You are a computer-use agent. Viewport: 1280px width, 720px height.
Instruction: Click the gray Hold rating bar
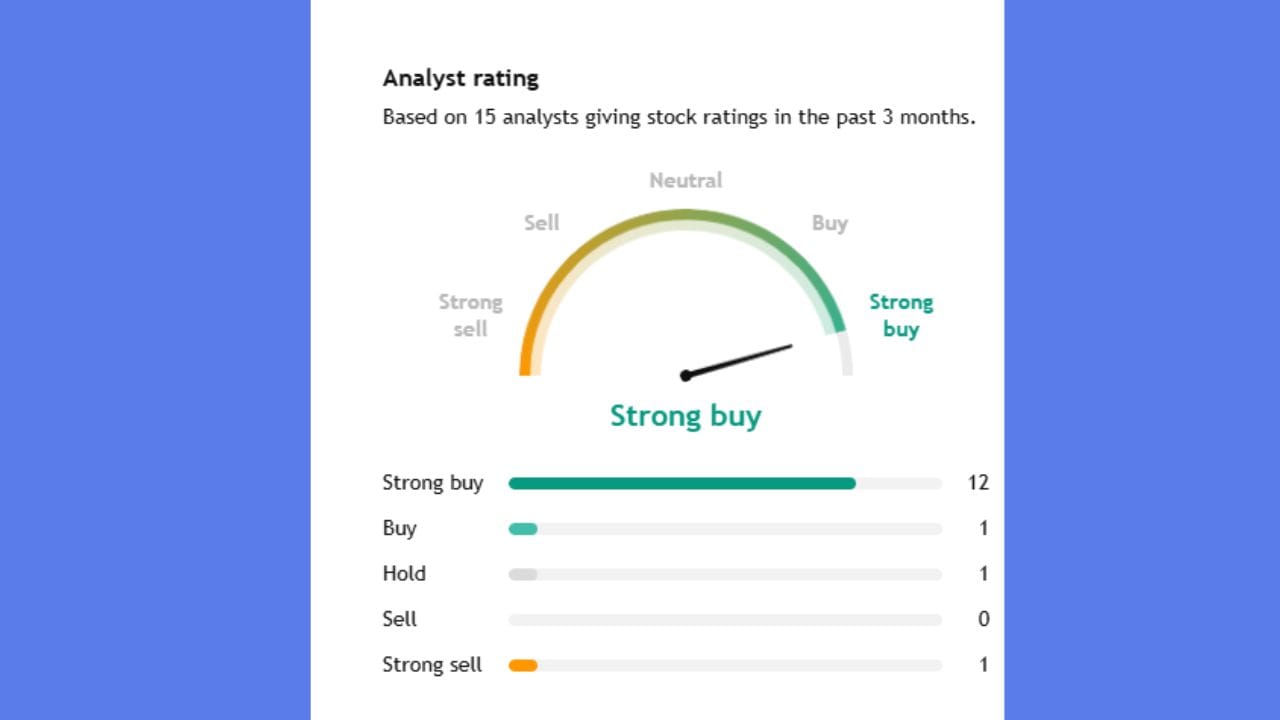coord(523,574)
